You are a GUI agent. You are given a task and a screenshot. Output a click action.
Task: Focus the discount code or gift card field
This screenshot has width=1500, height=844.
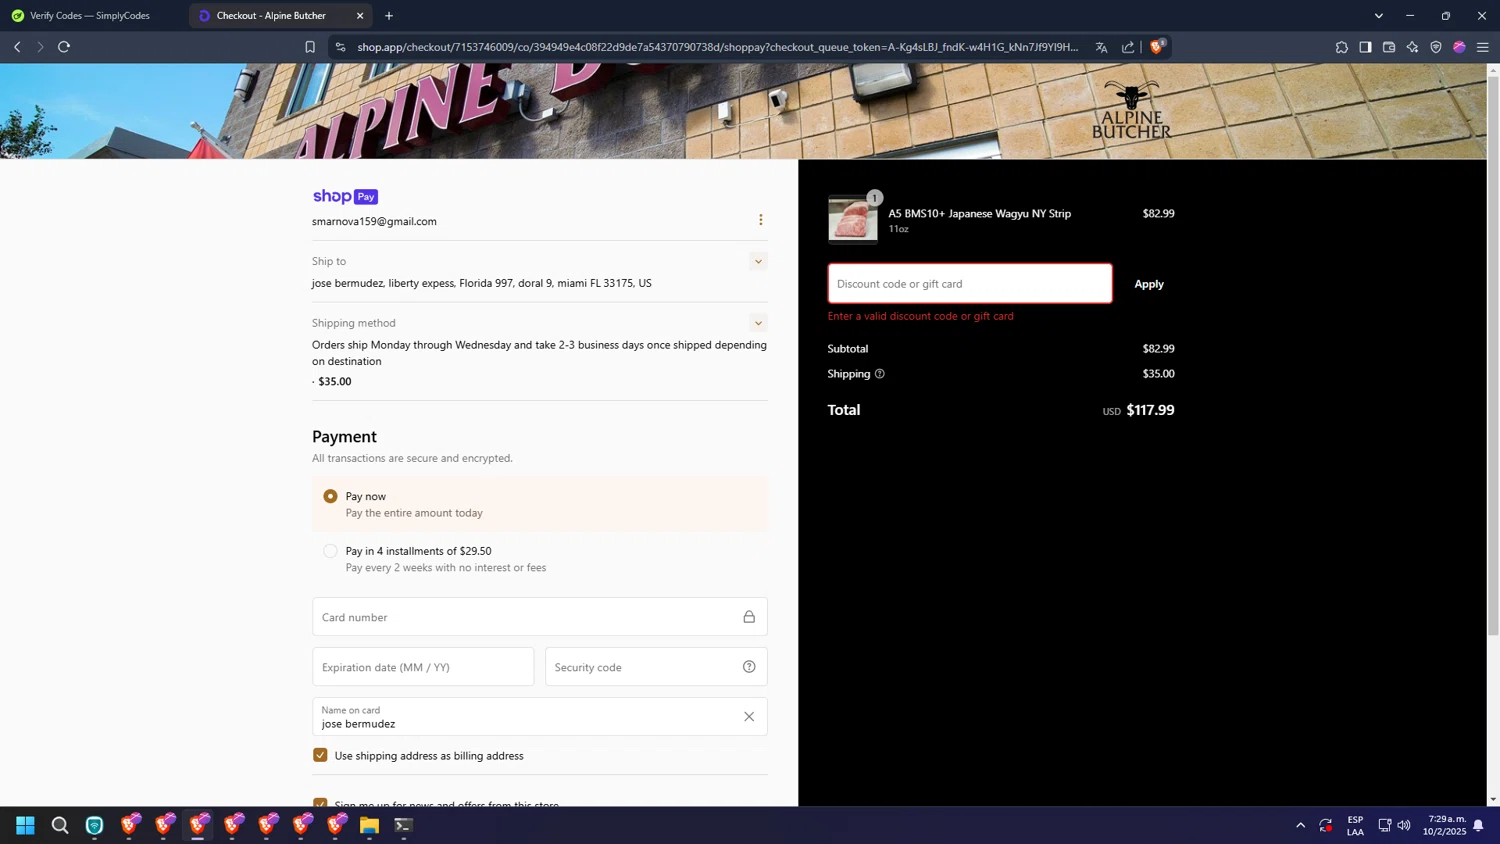click(x=970, y=284)
